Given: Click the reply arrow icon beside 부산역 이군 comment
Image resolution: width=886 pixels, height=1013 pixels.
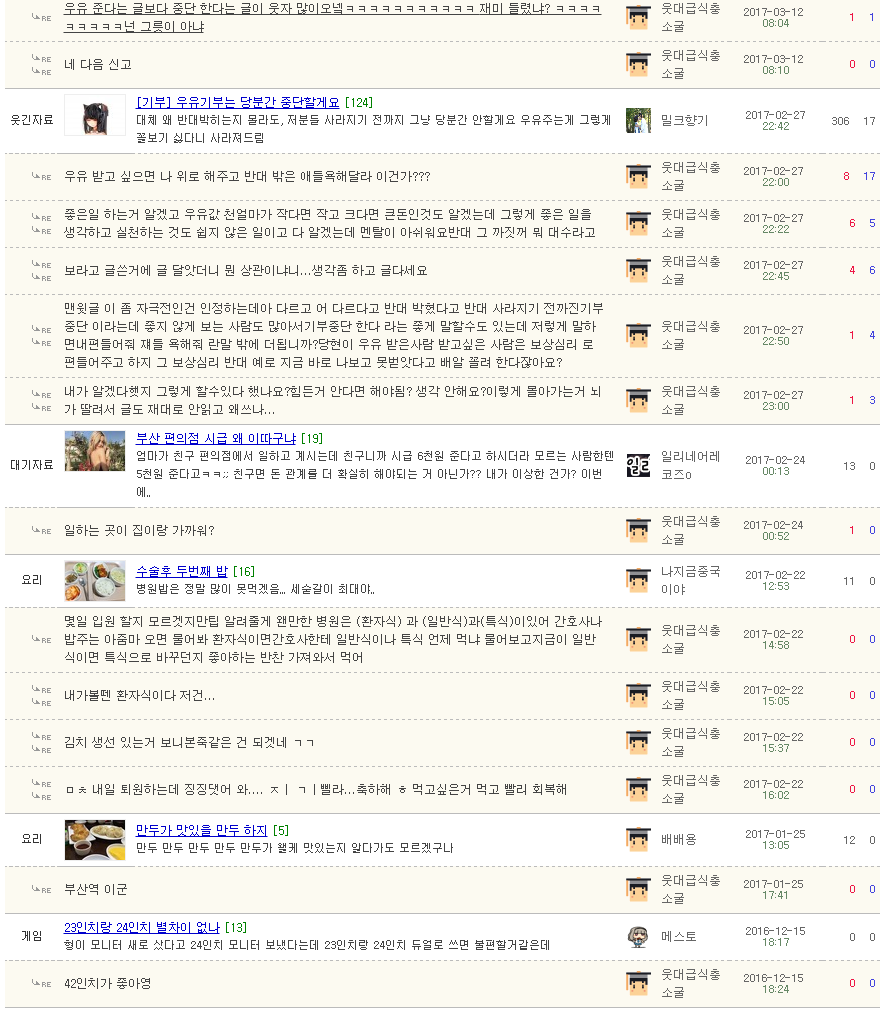Looking at the screenshot, I should (x=41, y=890).
